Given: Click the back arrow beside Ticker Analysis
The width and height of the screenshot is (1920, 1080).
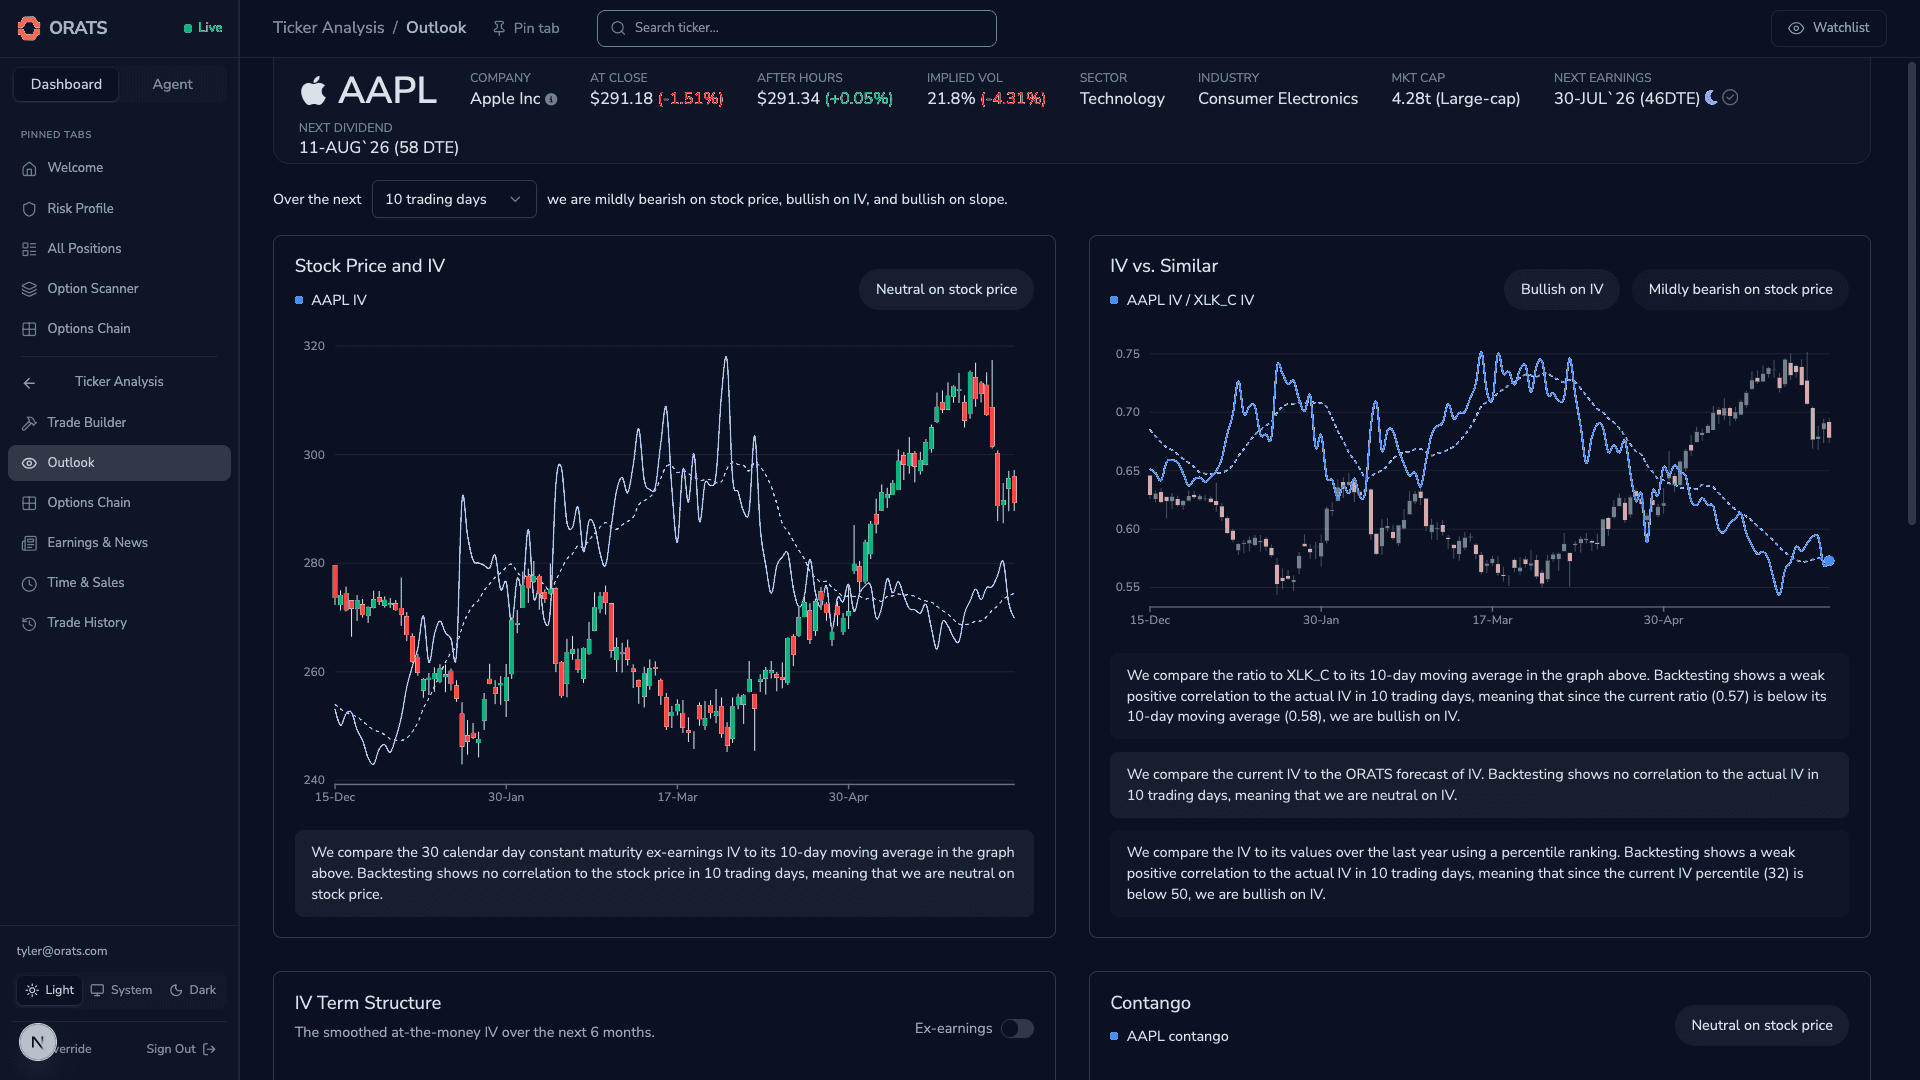Looking at the screenshot, I should point(29,383).
